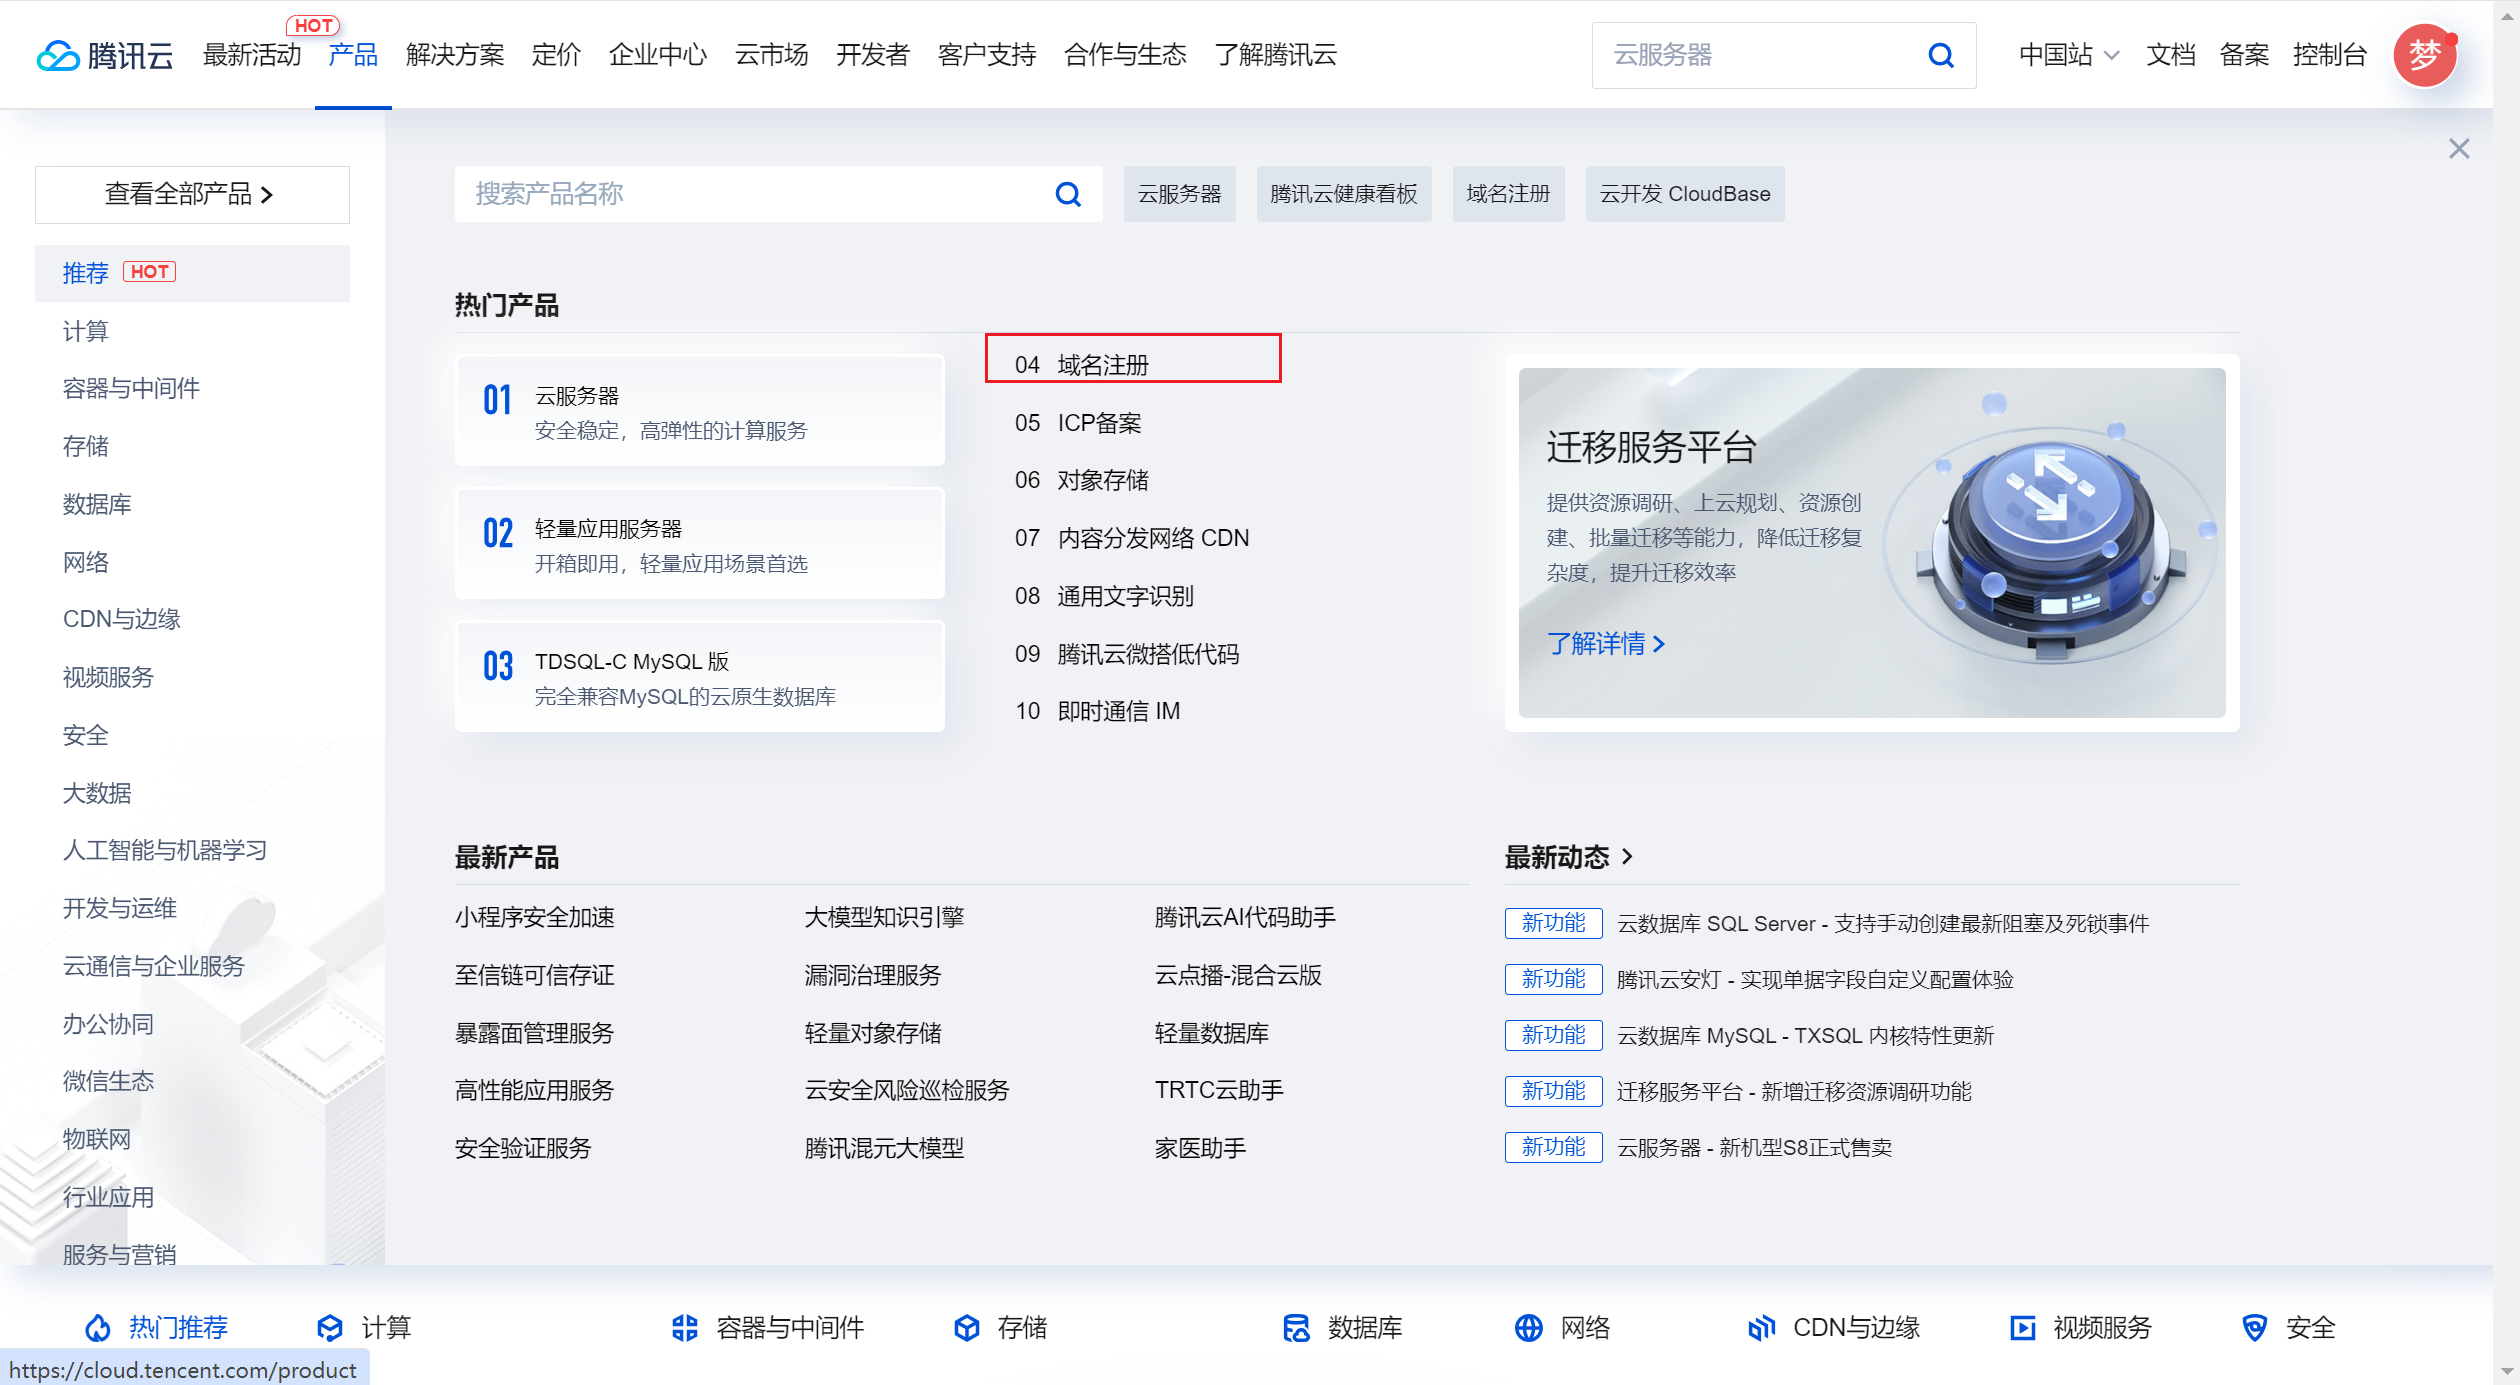Click the 计算 cube icon in bottom bar

[330, 1327]
